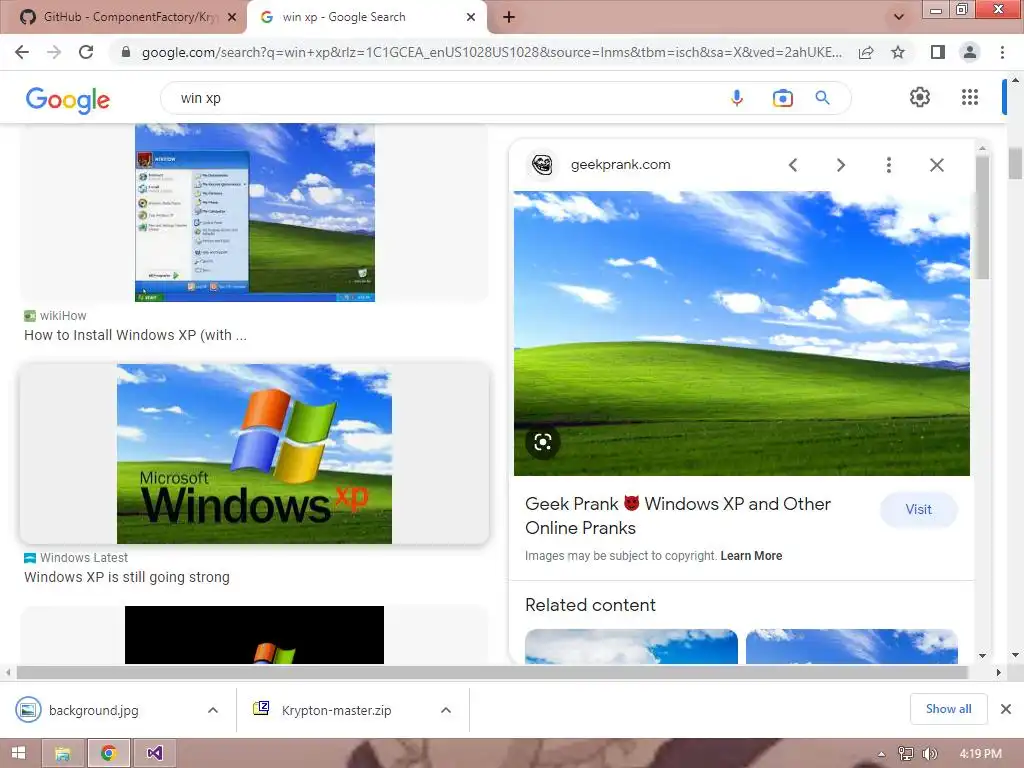
Task: Open a new browser tab
Action: [x=509, y=17]
